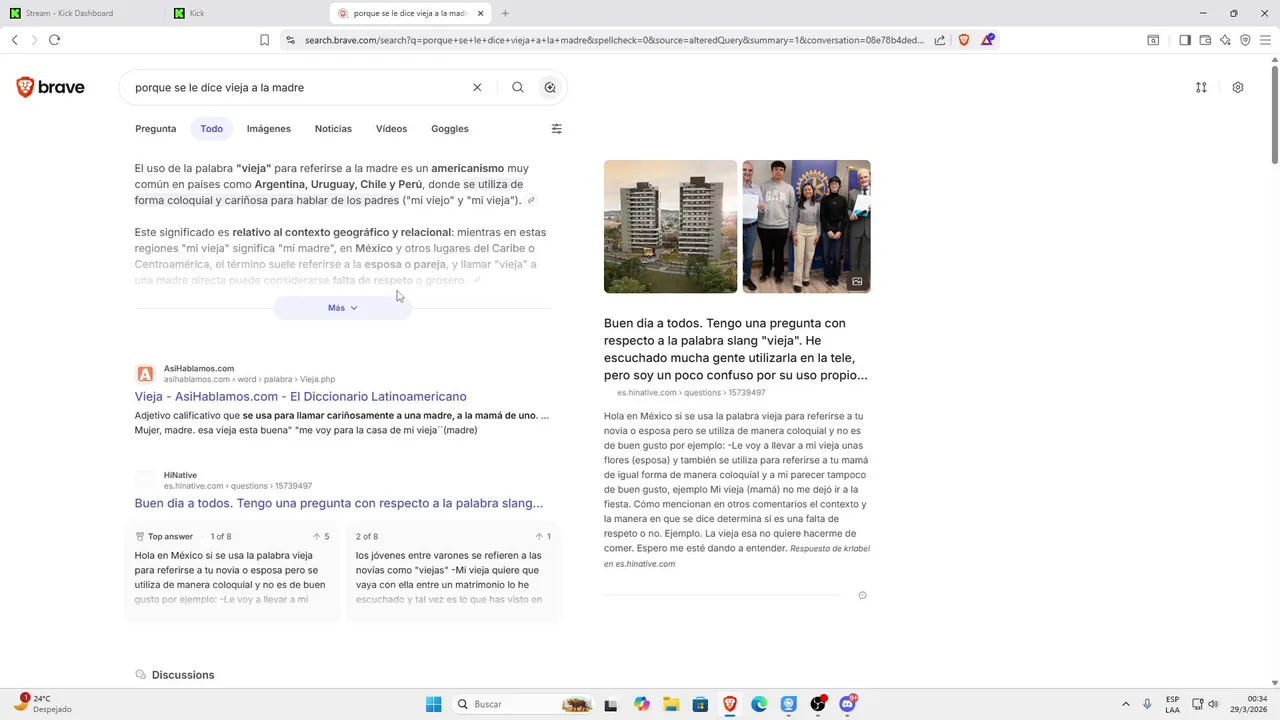Click the address bar URL
The width and height of the screenshot is (1280, 720).
pos(614,40)
